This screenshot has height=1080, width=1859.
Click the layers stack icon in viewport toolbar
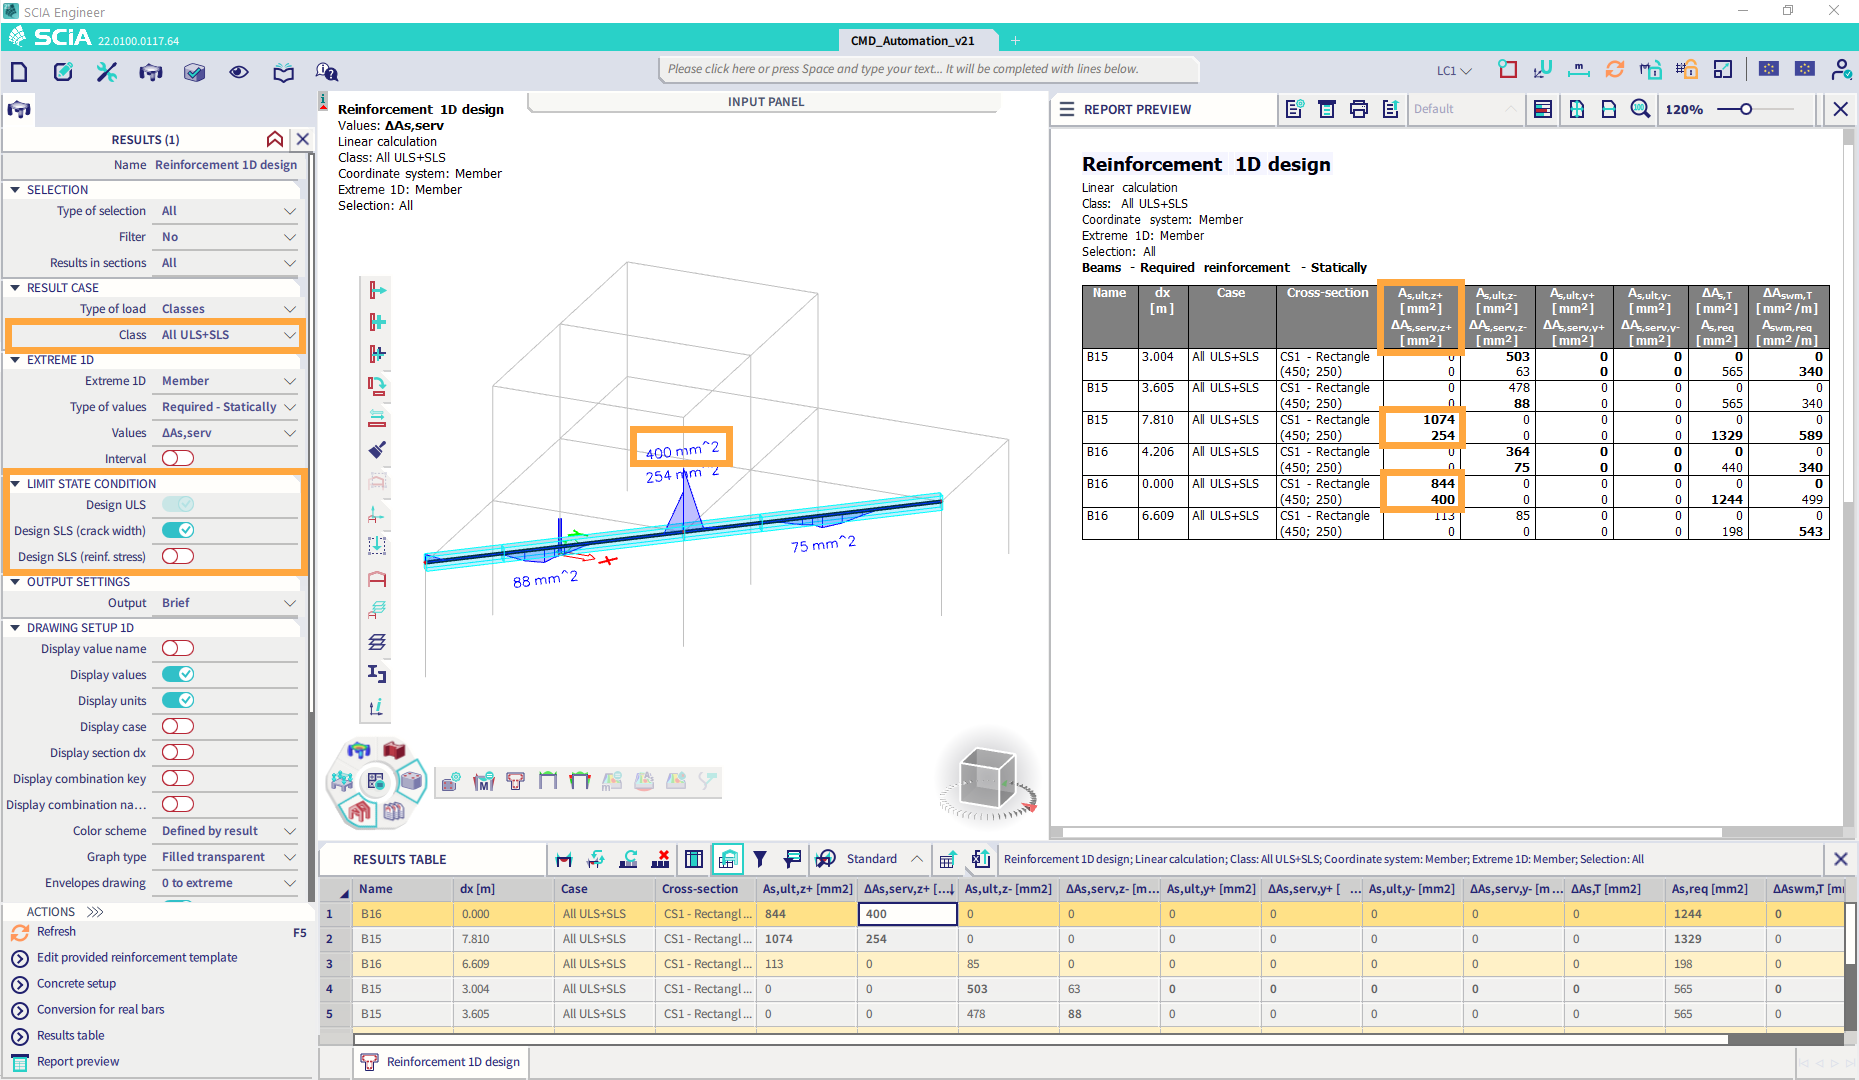point(377,642)
